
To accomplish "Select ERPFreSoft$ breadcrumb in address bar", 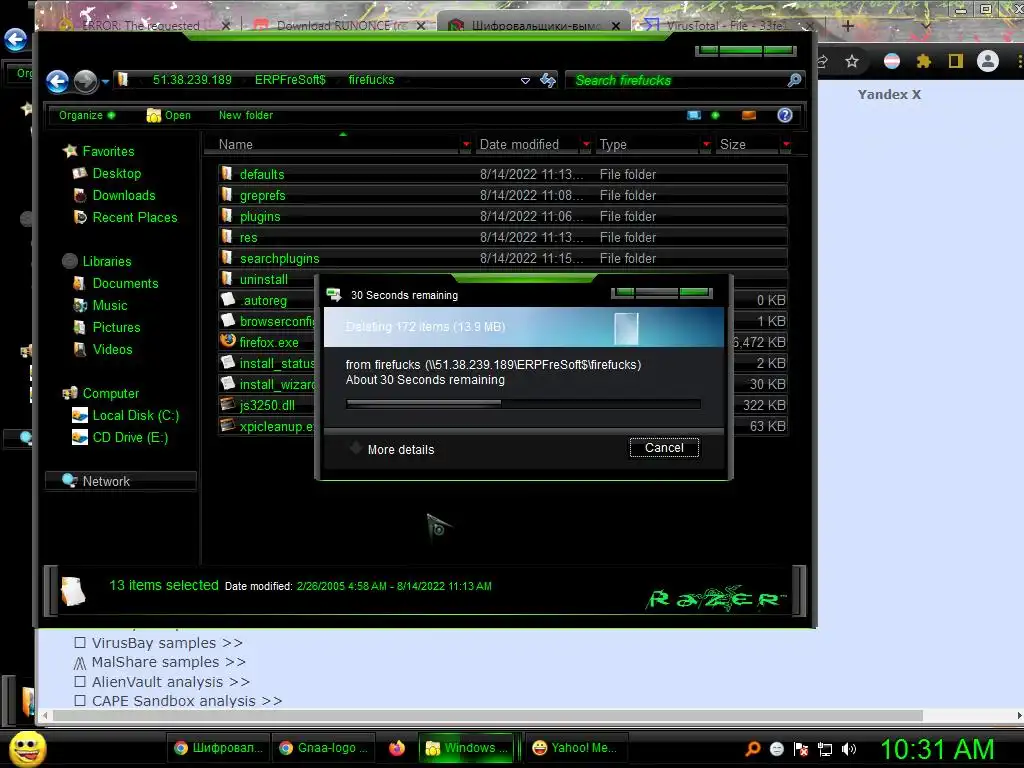I will 290,80.
